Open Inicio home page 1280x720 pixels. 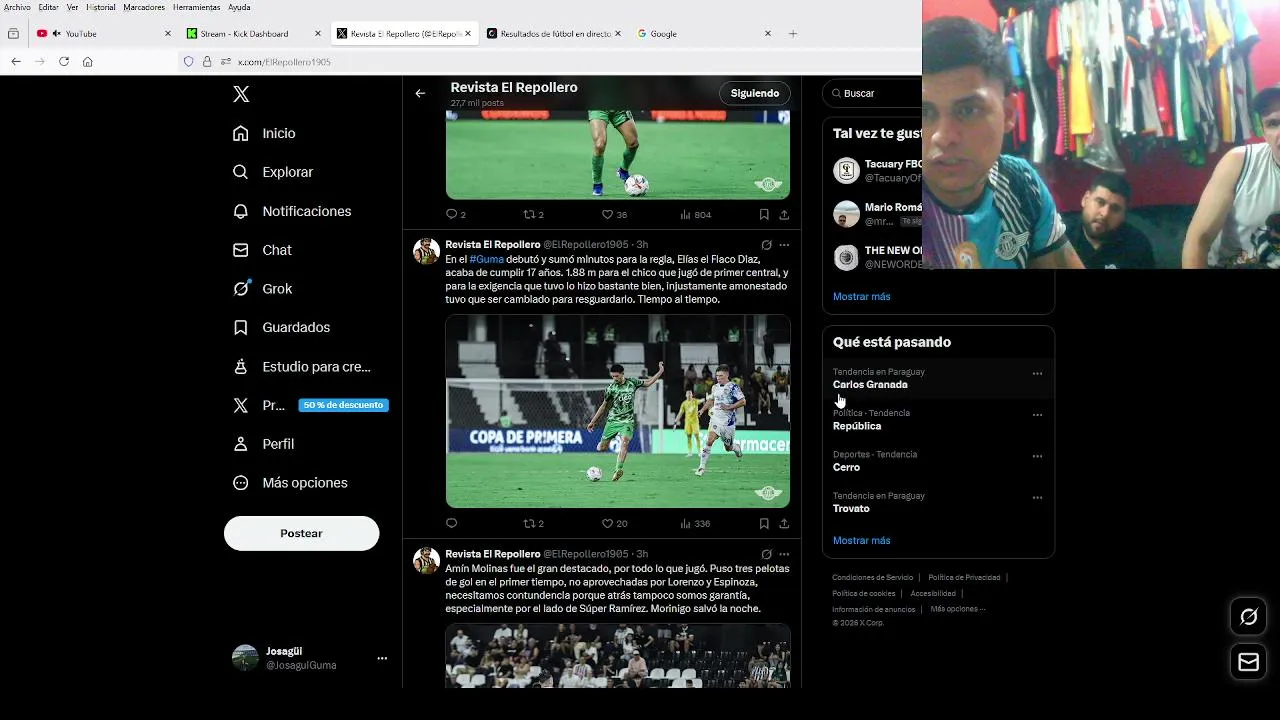(x=264, y=133)
